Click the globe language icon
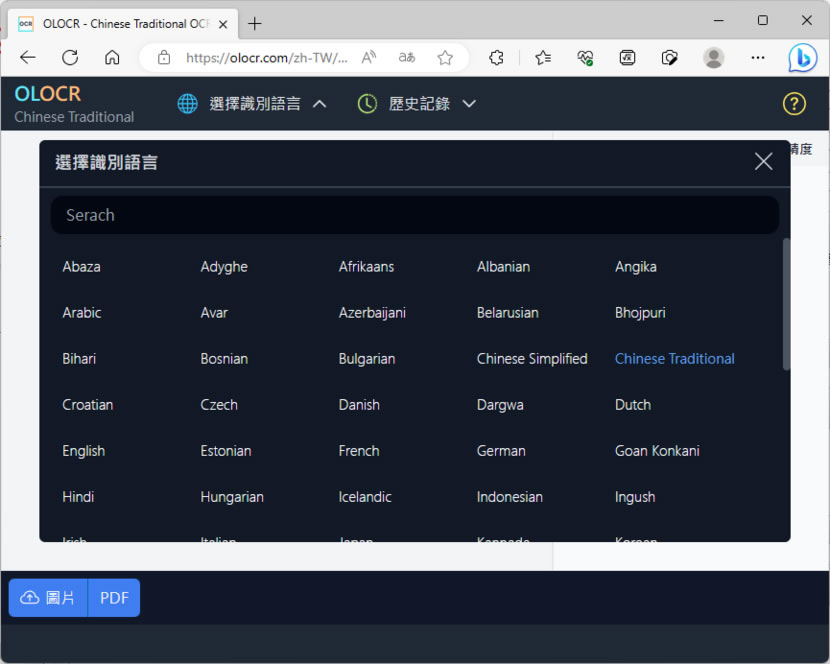Screen dimensions: 830x664 [x=187, y=104]
